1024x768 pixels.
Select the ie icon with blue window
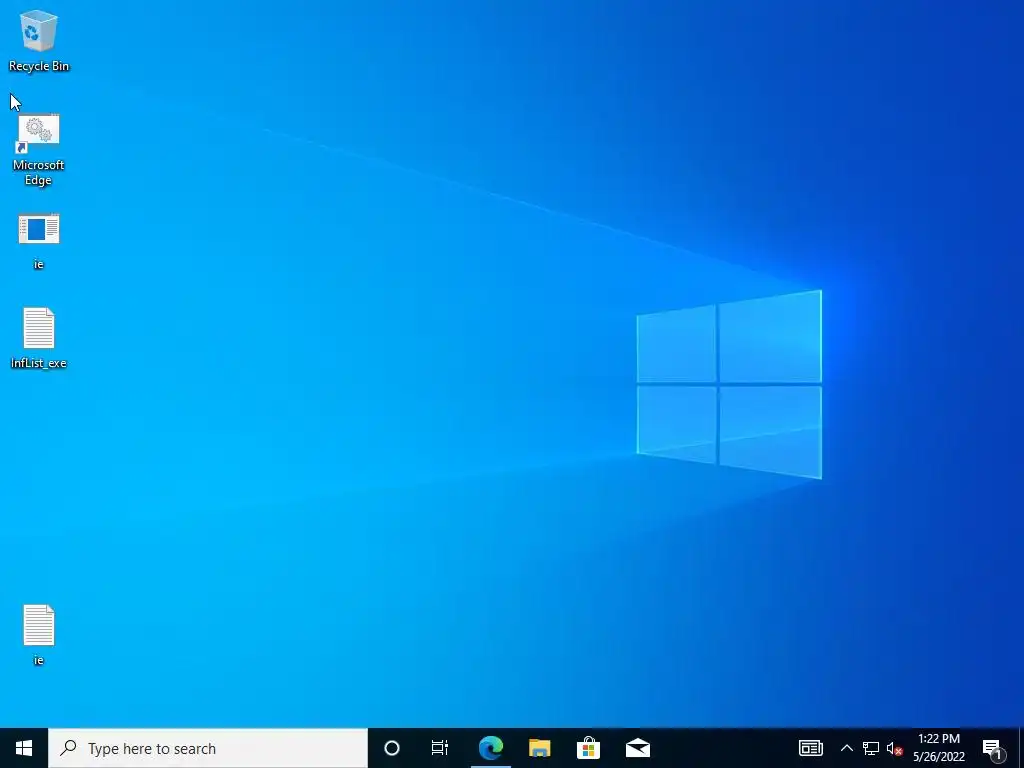[x=39, y=241]
